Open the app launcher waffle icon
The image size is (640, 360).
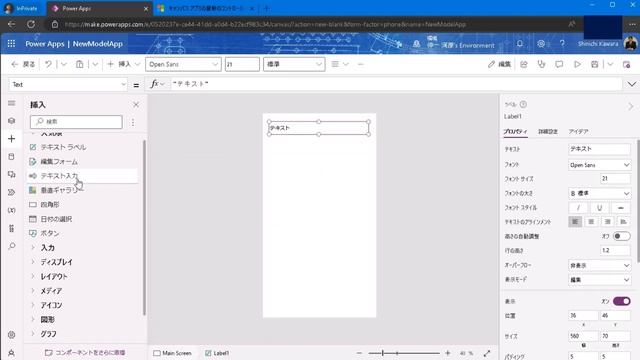[11, 43]
